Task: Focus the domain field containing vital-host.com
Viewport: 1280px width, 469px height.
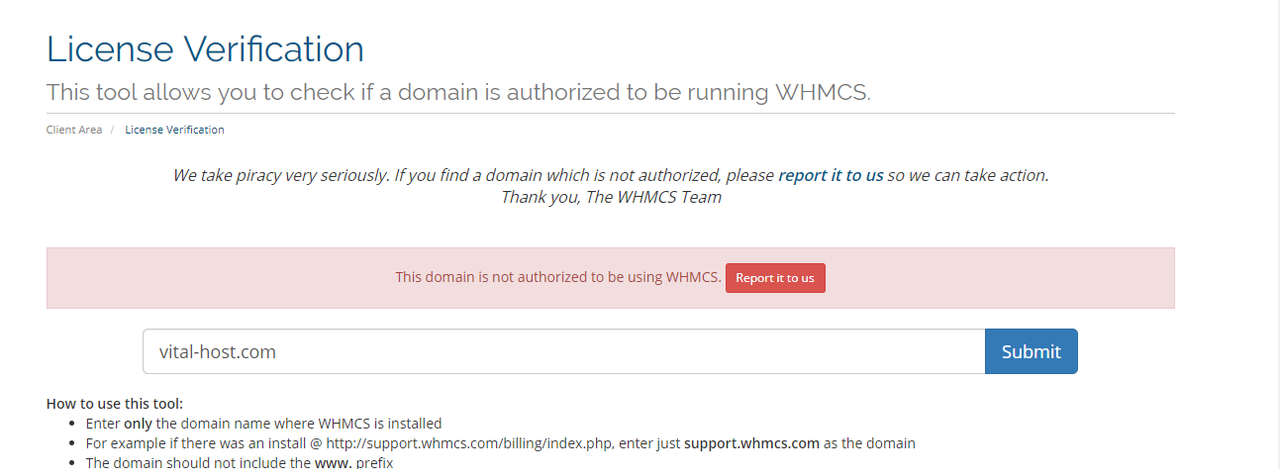Action: click(x=564, y=351)
